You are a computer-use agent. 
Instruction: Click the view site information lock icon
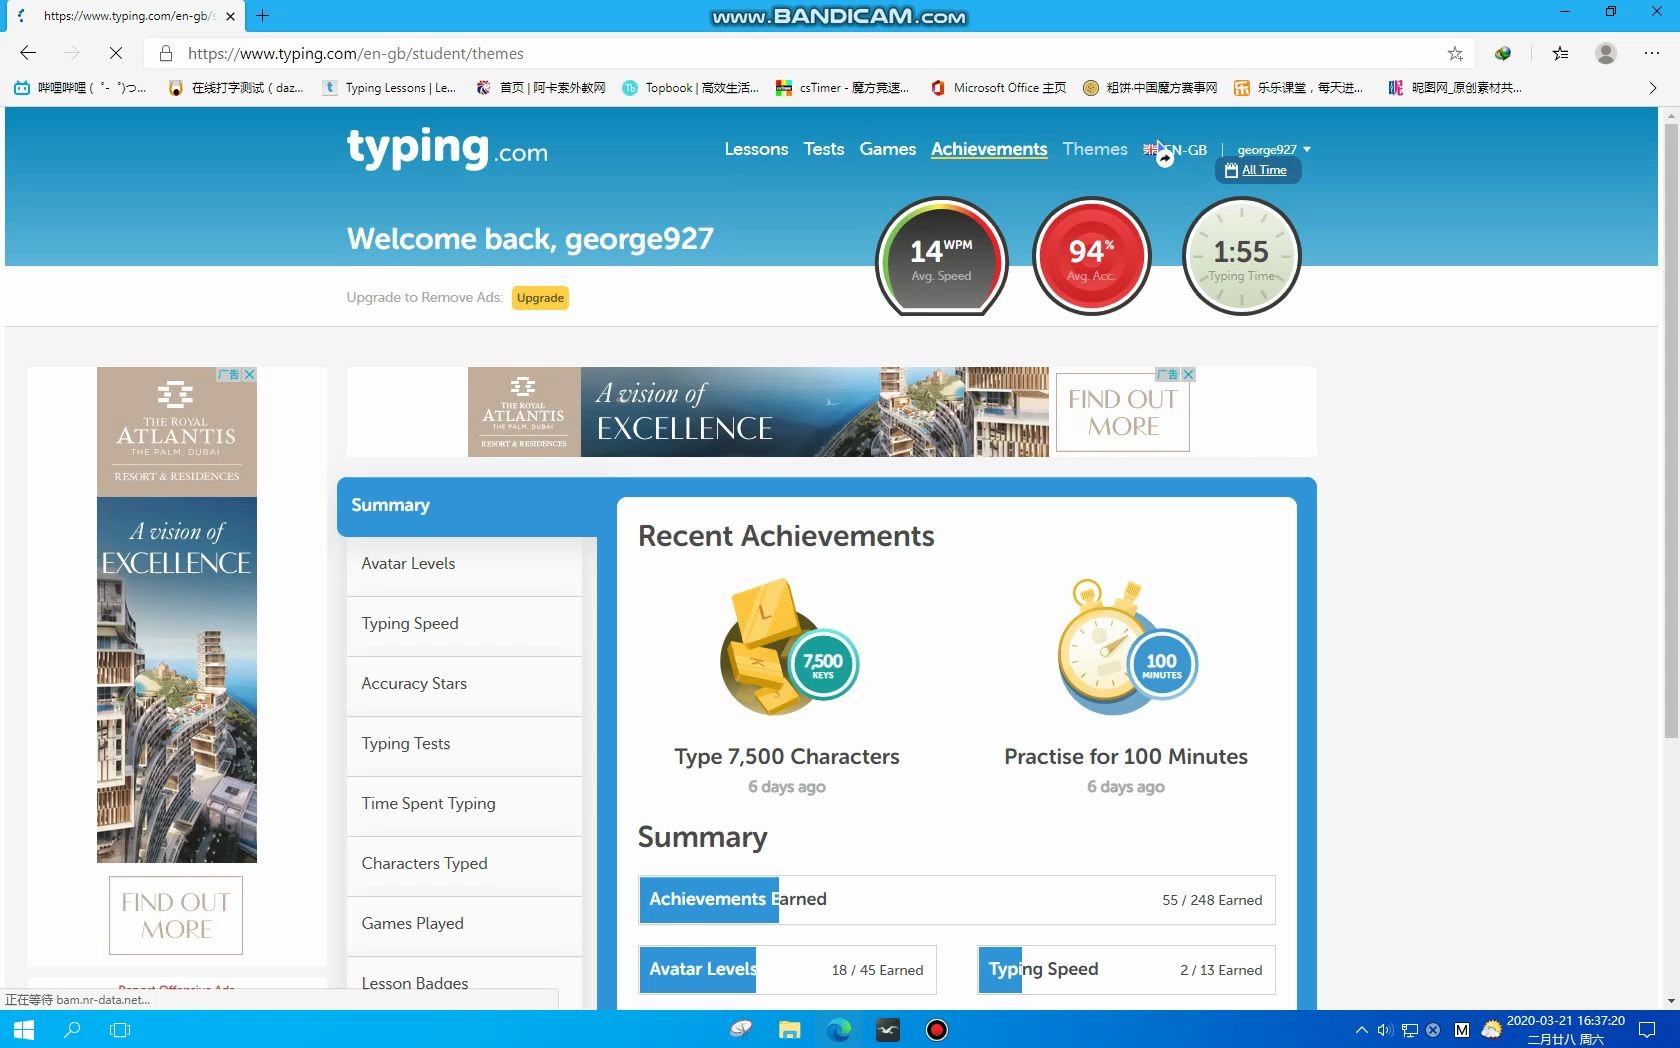pos(166,53)
